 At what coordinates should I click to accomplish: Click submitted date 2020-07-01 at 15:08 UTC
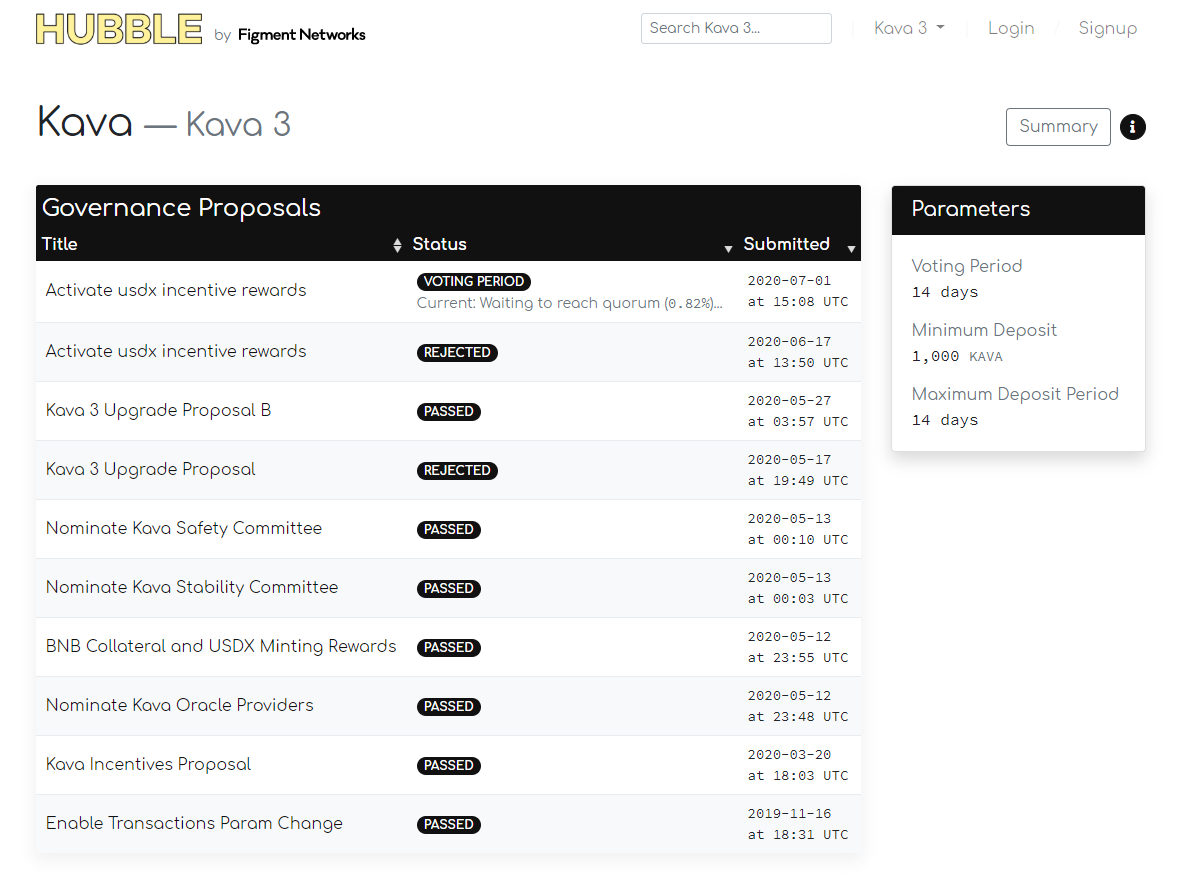[x=798, y=291]
